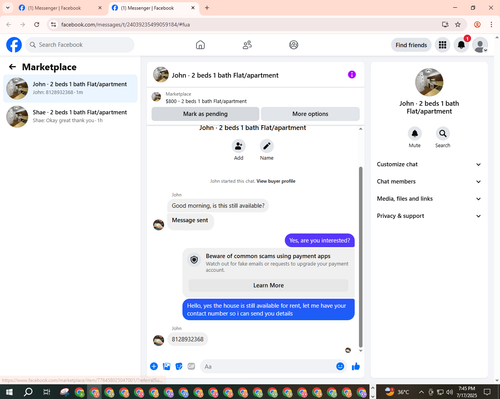The image size is (500, 399).
Task: Bookmark this page star icon
Action: coord(458,24)
